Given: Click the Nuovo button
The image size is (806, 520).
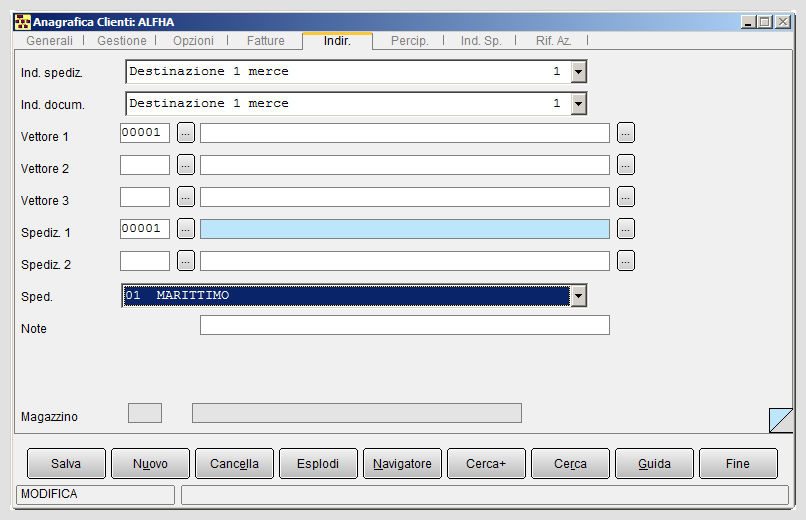Looking at the screenshot, I should (x=150, y=463).
